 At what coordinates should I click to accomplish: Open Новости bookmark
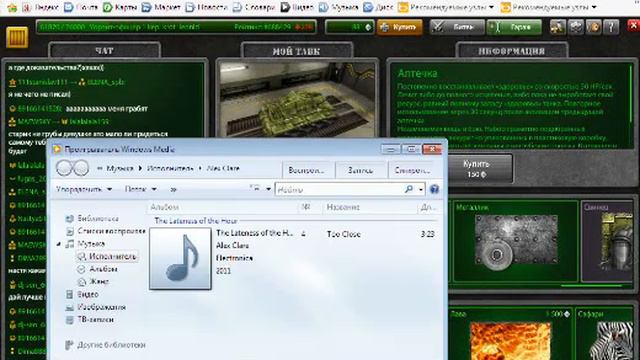tap(206, 7)
